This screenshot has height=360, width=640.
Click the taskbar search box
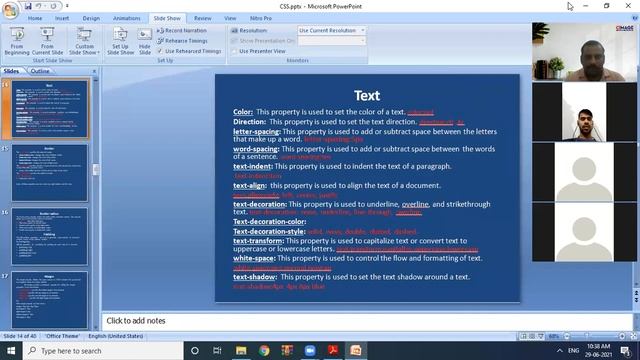103,351
